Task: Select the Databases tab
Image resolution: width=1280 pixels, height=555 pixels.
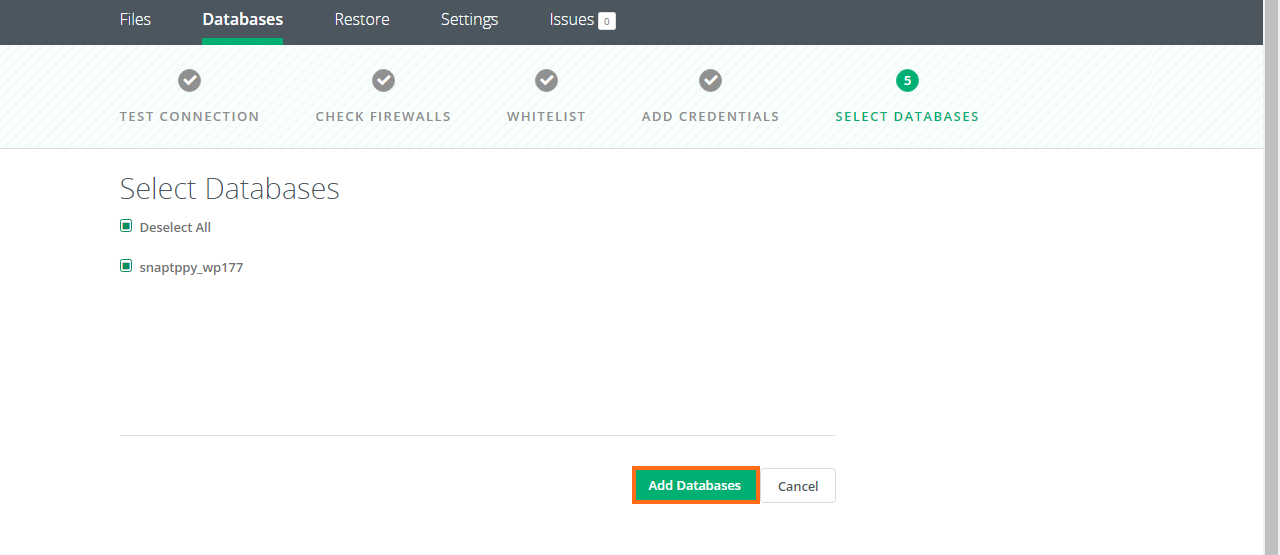Action: click(242, 20)
